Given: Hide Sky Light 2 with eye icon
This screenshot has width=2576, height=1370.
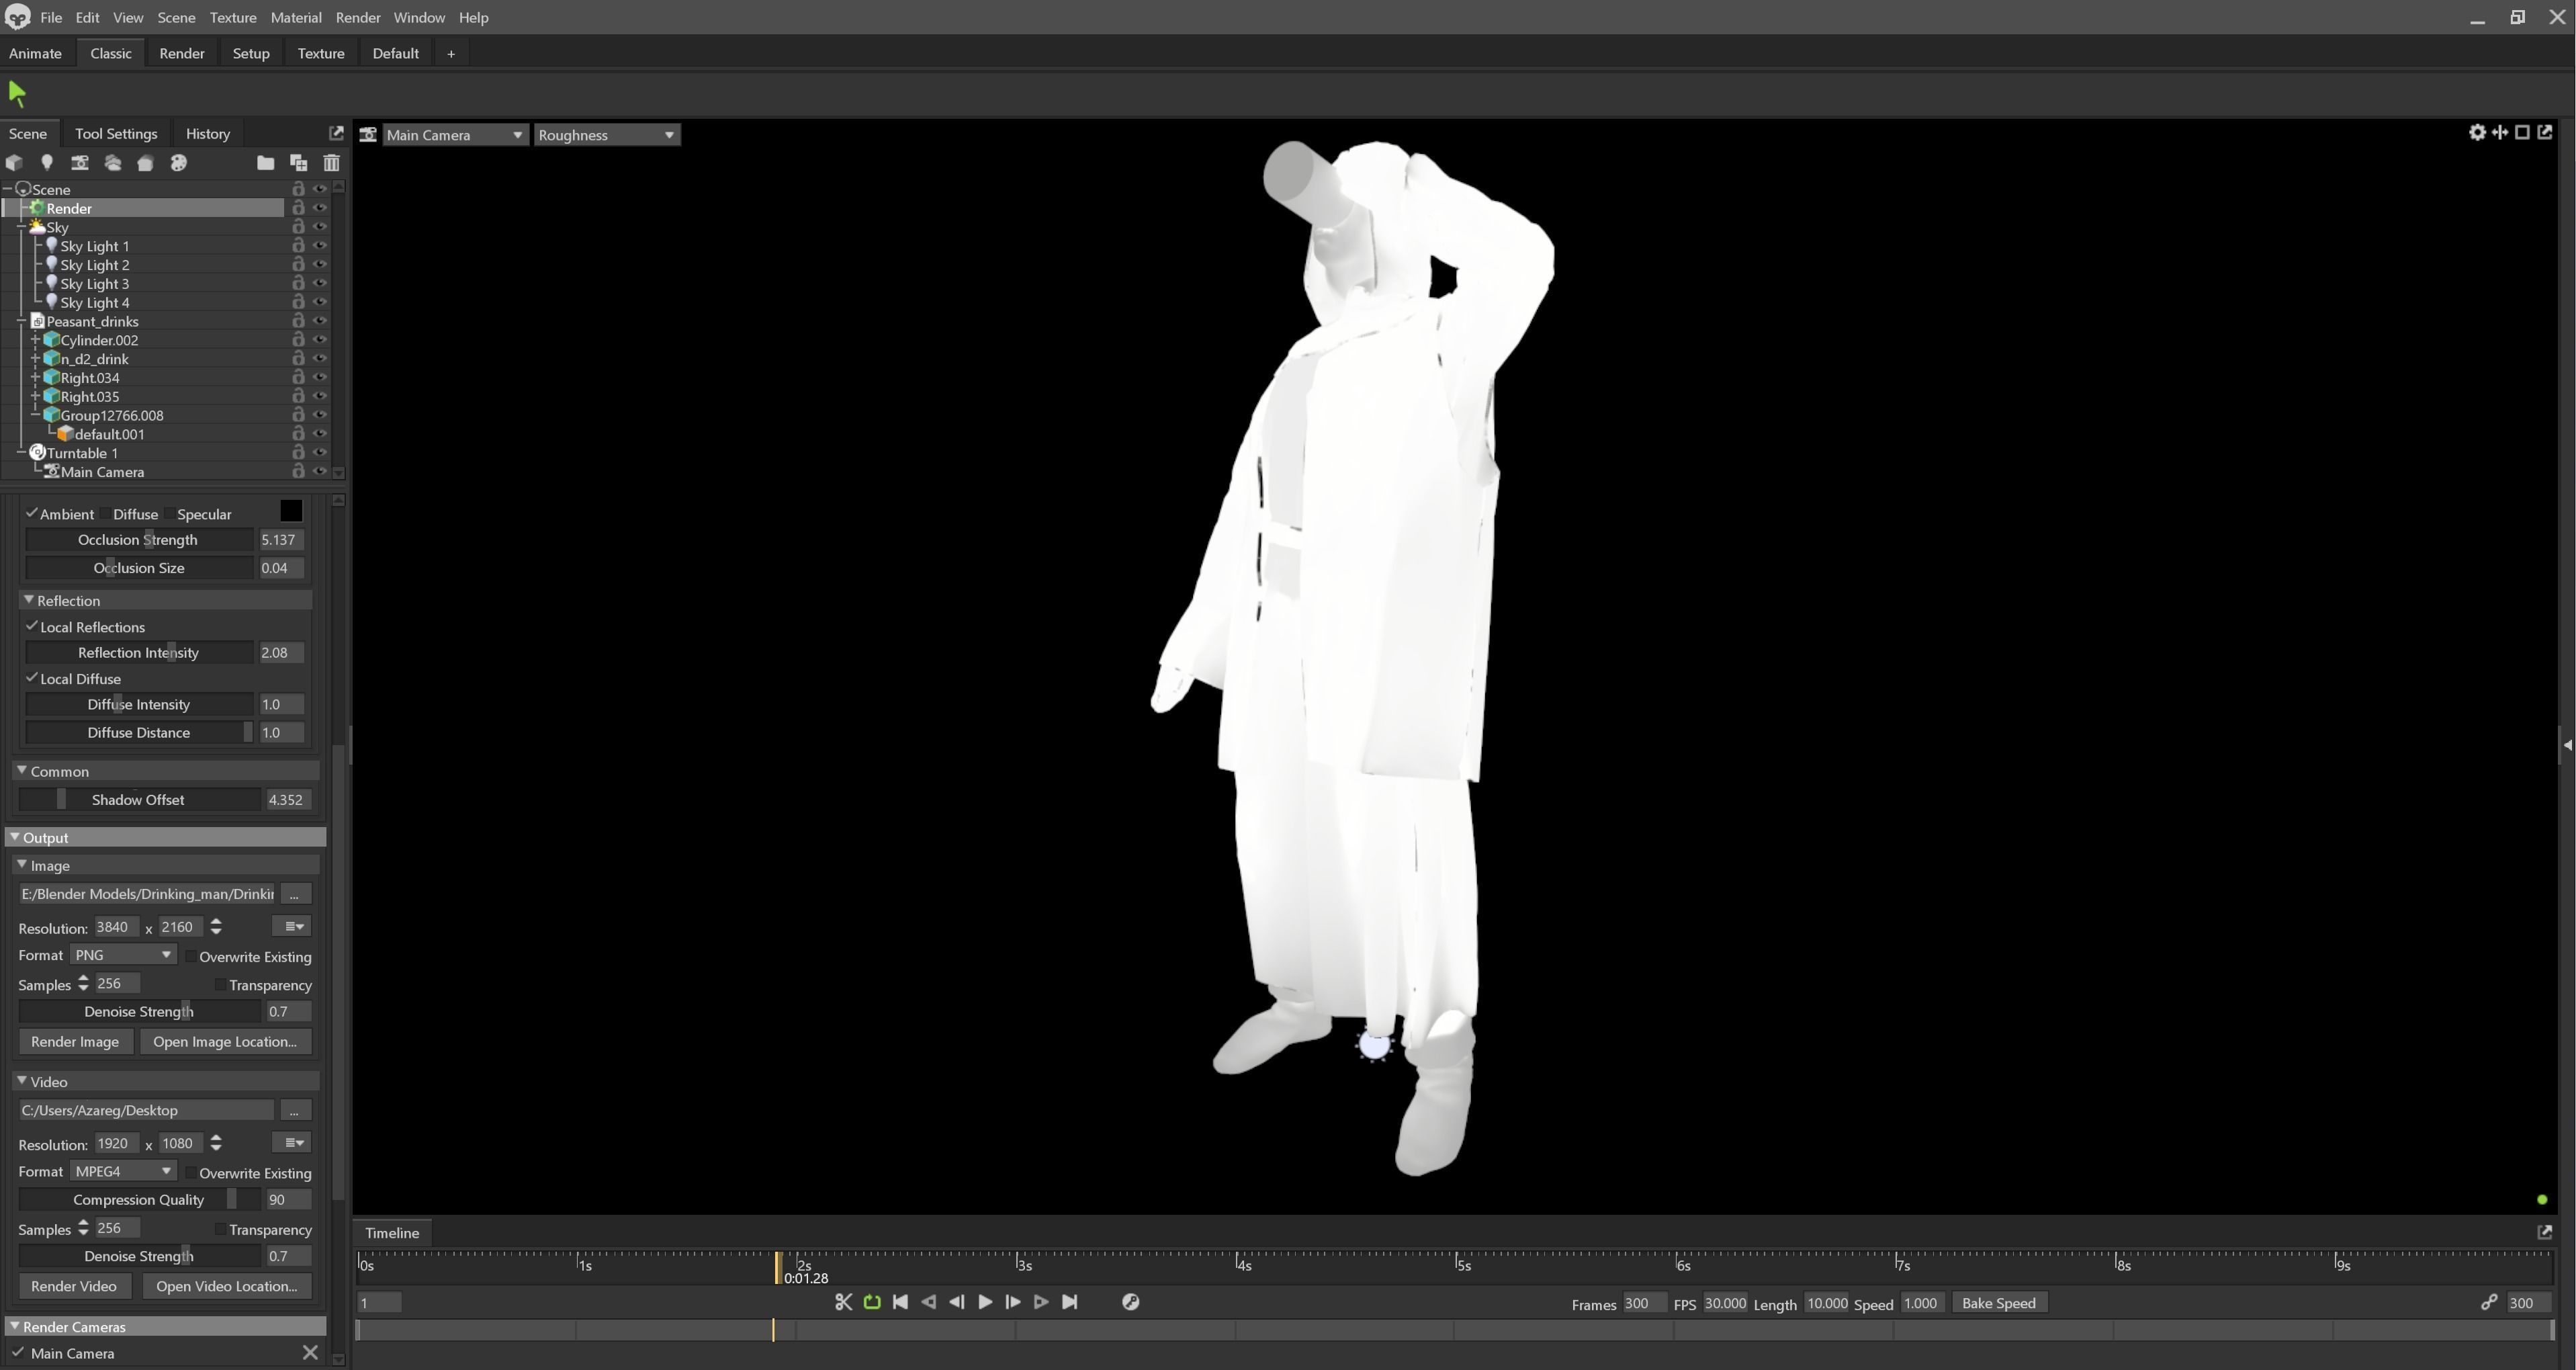Looking at the screenshot, I should coord(320,265).
